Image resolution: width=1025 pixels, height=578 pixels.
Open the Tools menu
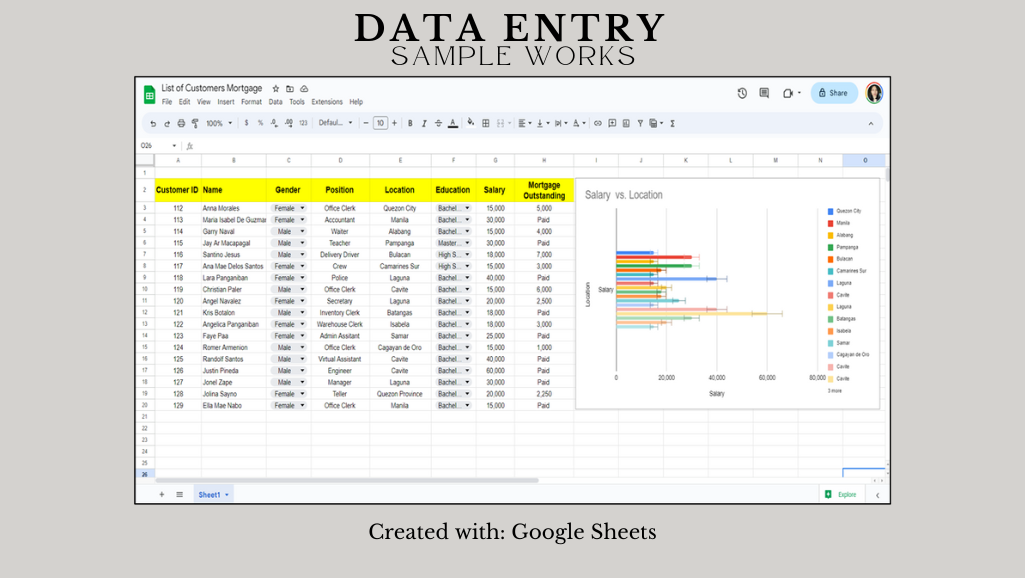(297, 102)
